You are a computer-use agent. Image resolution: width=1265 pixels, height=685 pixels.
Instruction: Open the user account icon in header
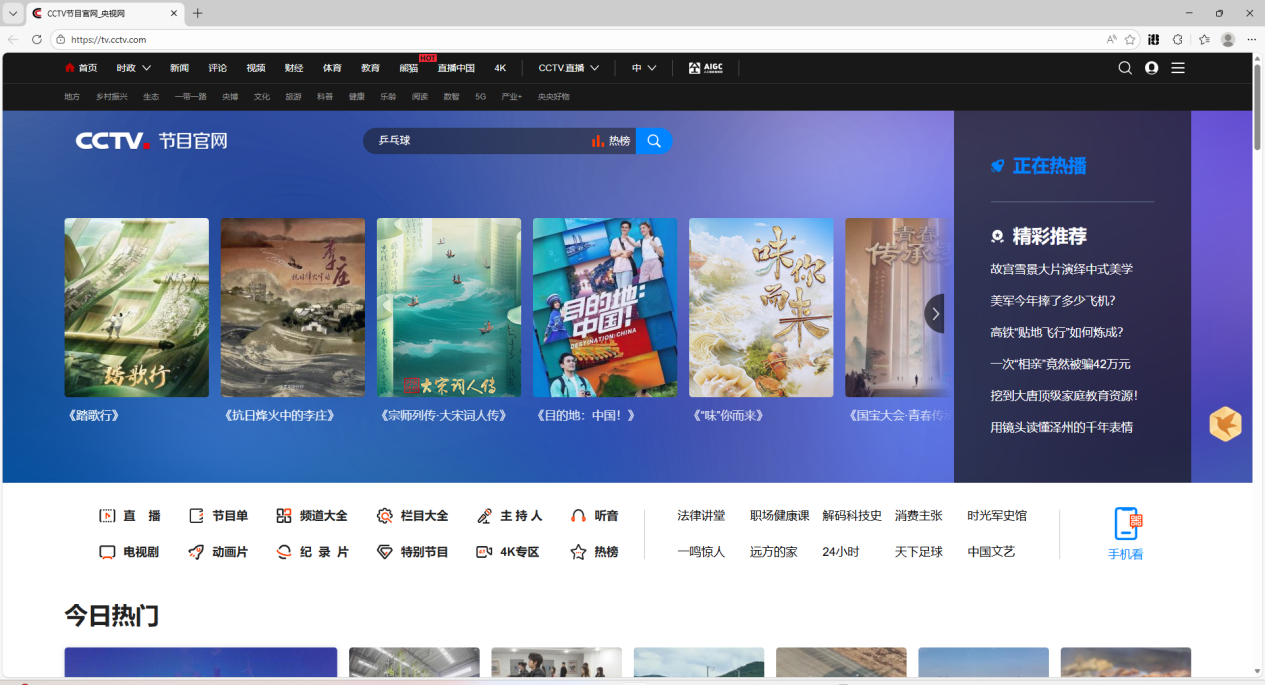(1152, 68)
